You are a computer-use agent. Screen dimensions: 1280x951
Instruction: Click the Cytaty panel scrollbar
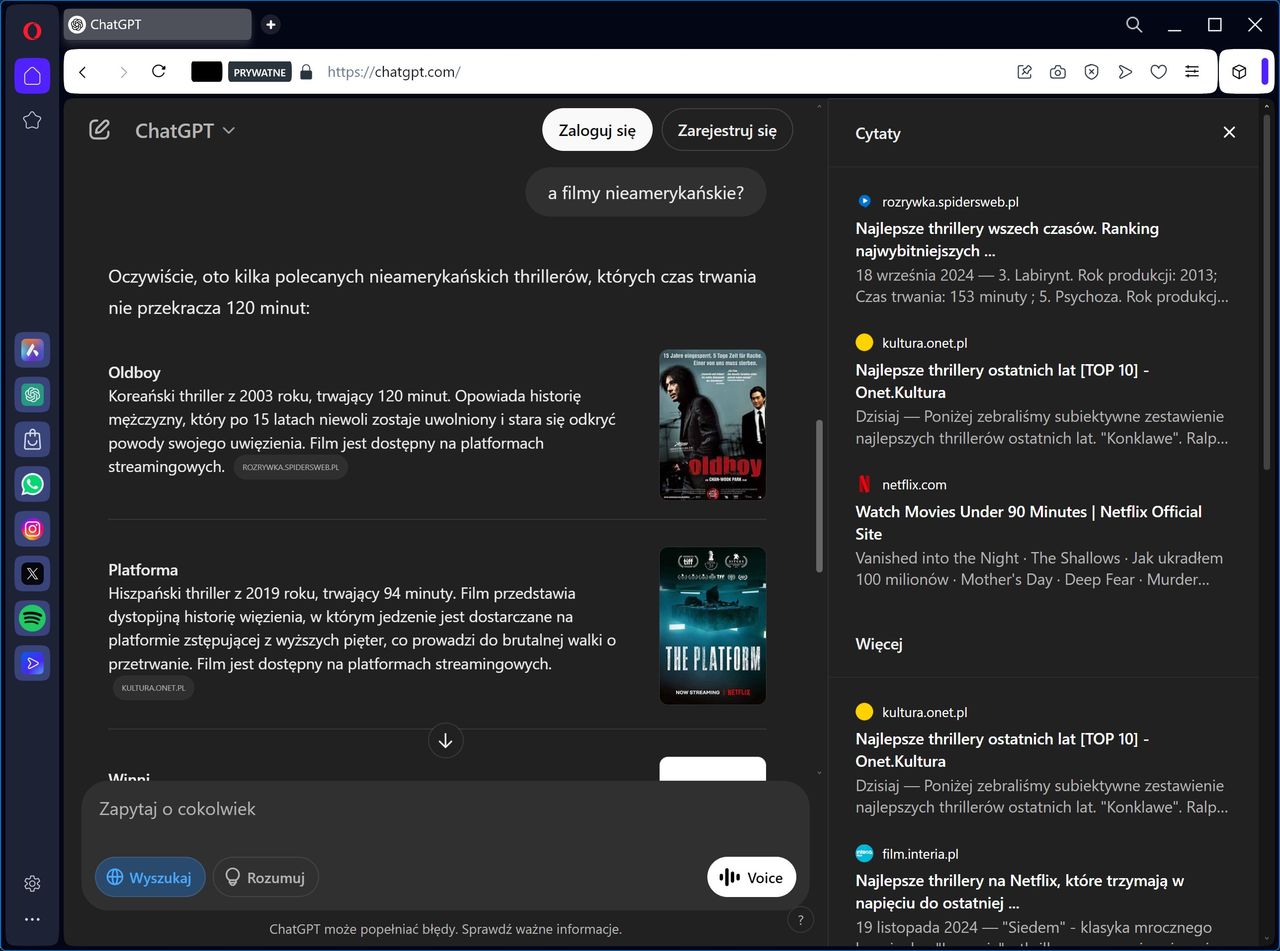tap(1267, 290)
